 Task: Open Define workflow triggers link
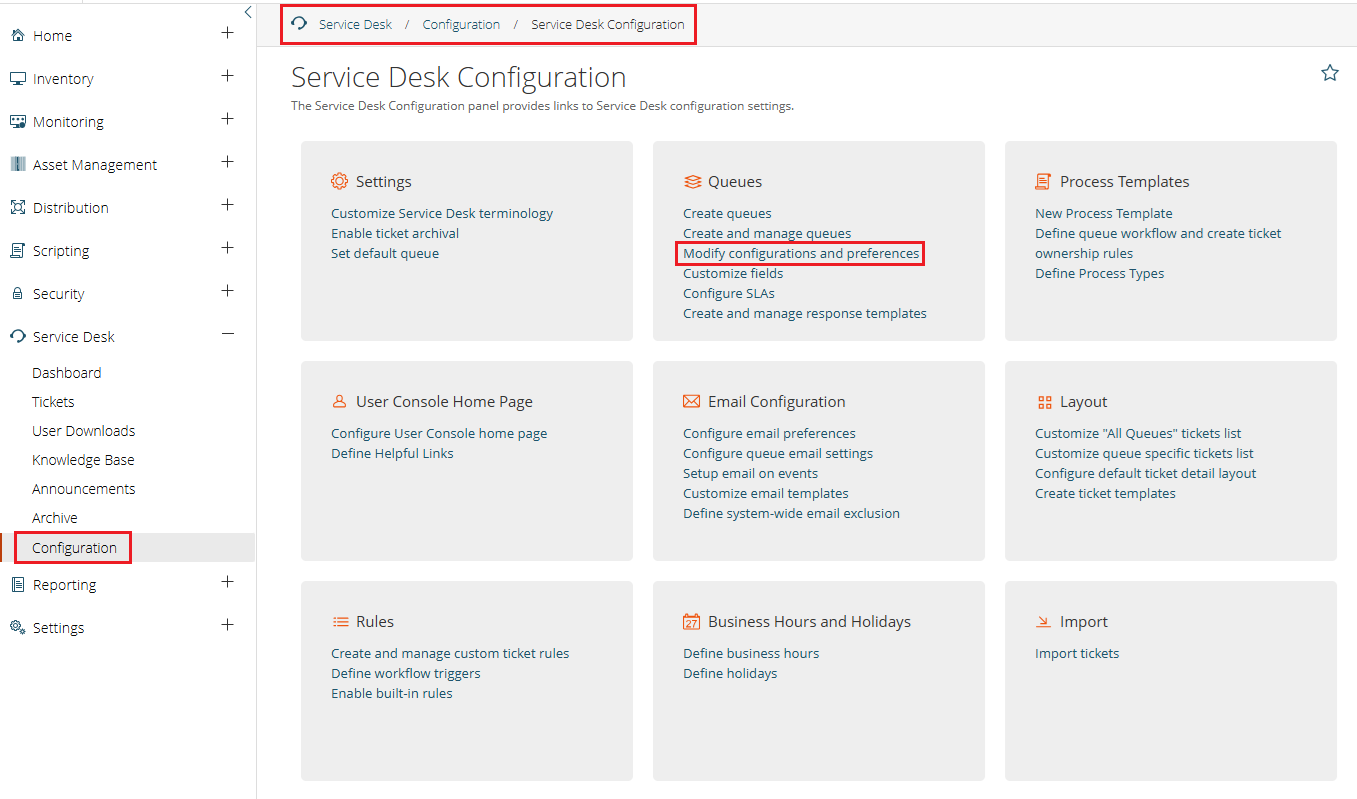click(406, 673)
